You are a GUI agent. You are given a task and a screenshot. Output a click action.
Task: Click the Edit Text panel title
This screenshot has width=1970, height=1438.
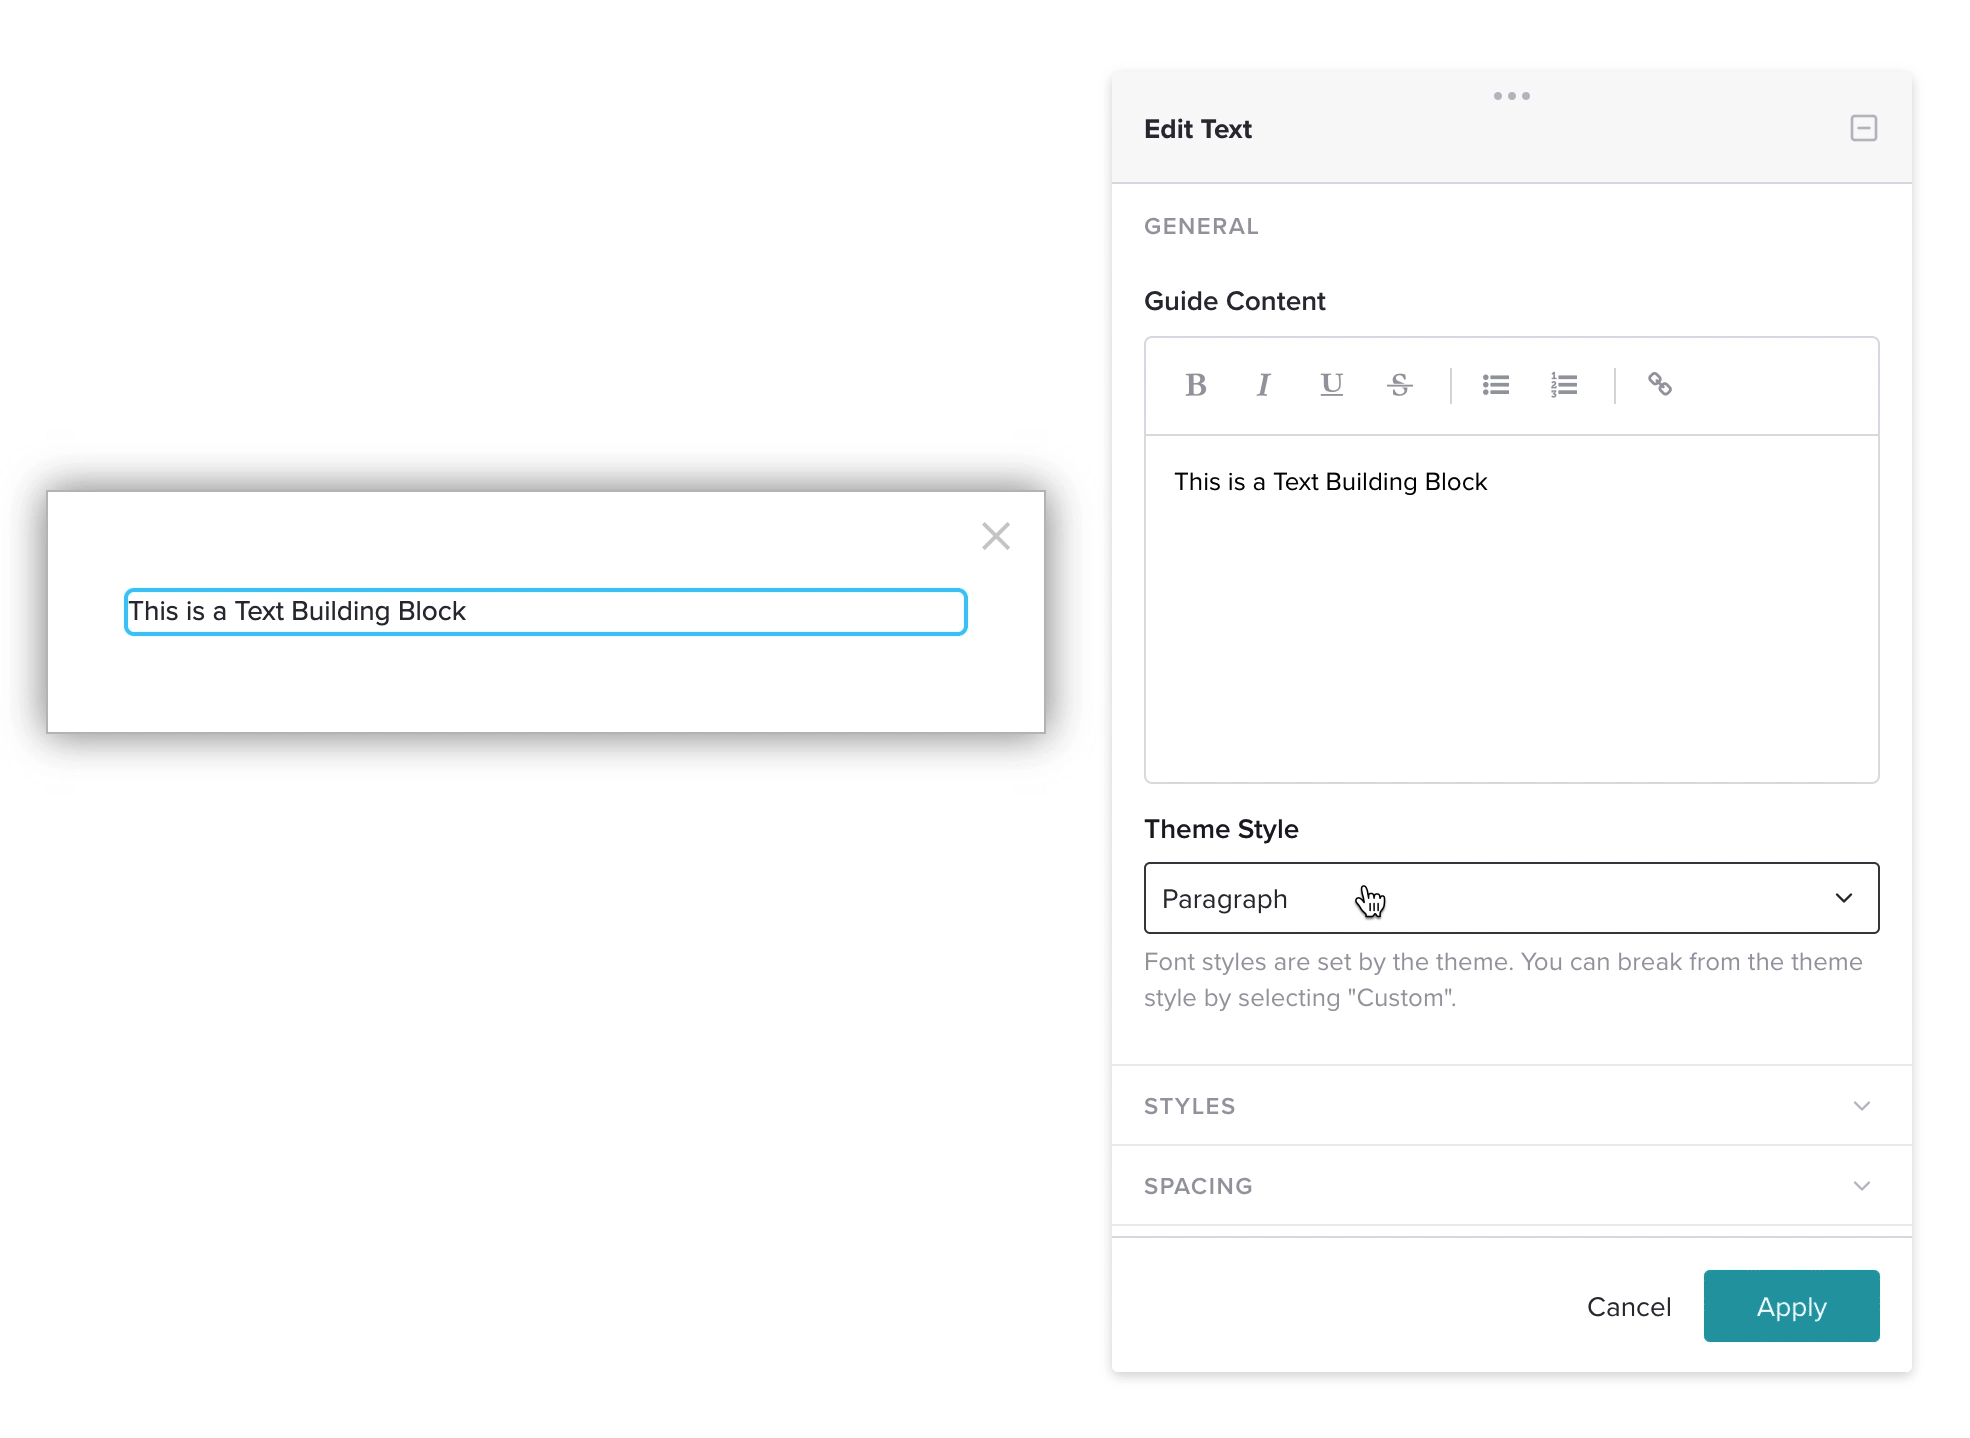pos(1197,129)
